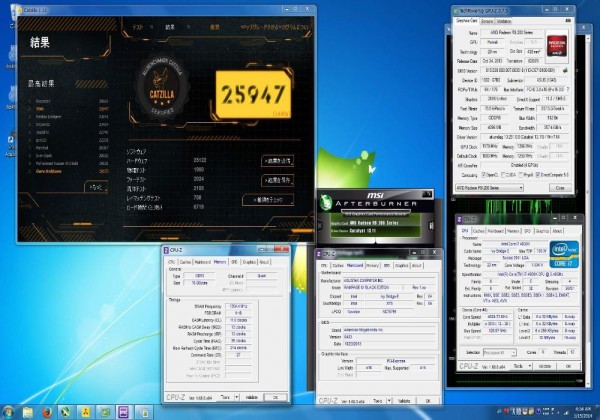Open Memory tab in processor CPU-Z window
This screenshot has height=420, width=600.
pyautogui.click(x=513, y=231)
